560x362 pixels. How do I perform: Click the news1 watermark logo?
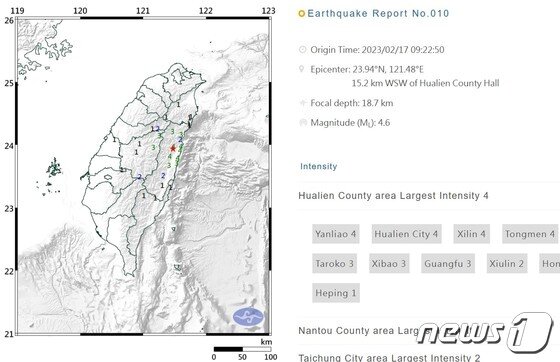(x=485, y=333)
